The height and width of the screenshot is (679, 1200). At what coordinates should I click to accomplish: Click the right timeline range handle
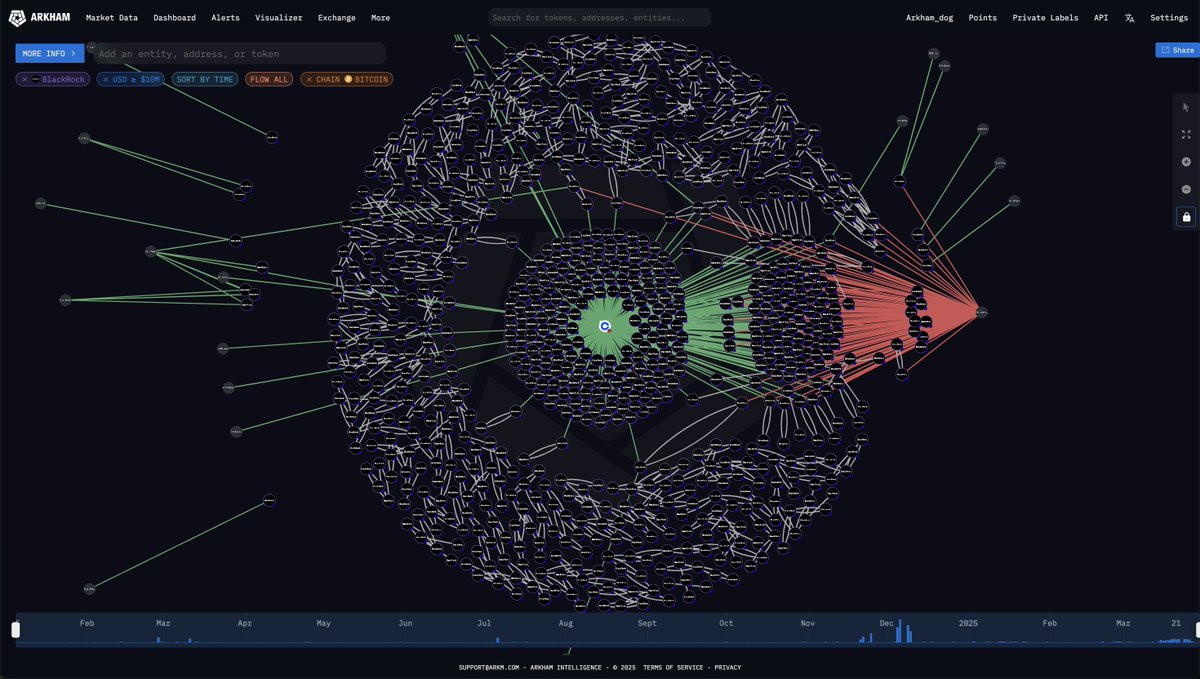1197,630
